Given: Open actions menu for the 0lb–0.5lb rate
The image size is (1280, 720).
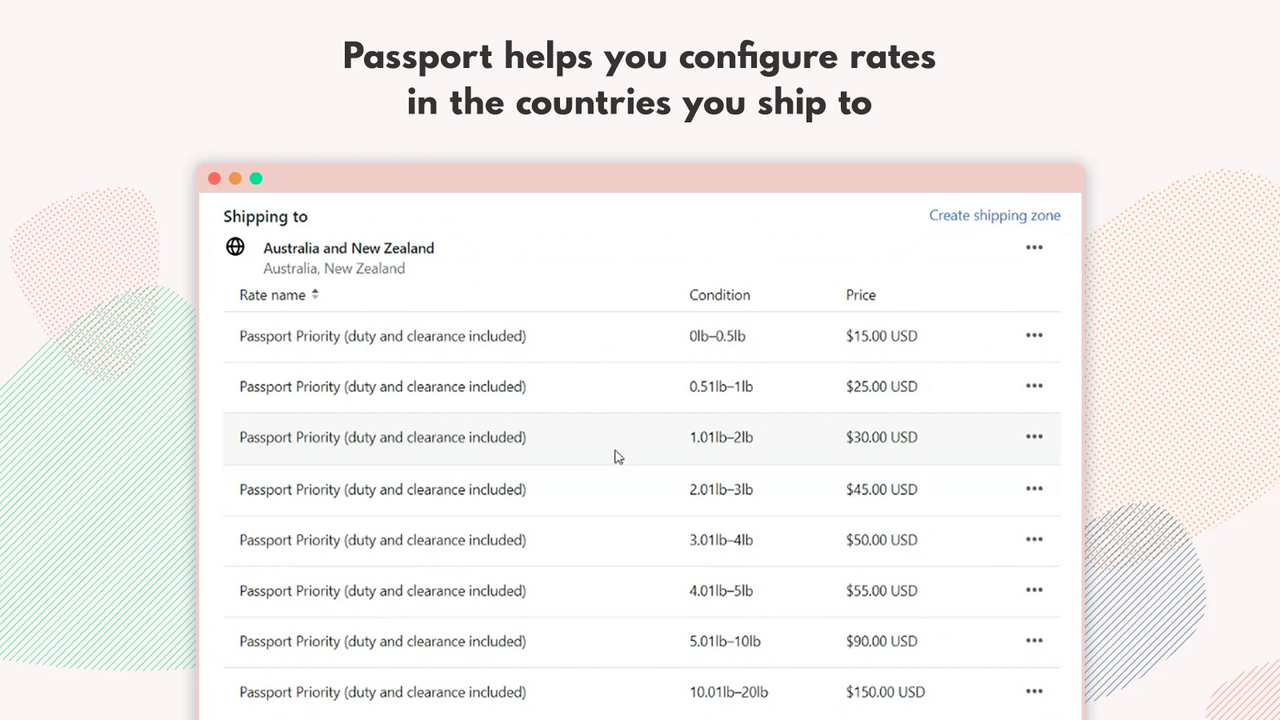Looking at the screenshot, I should 1034,335.
